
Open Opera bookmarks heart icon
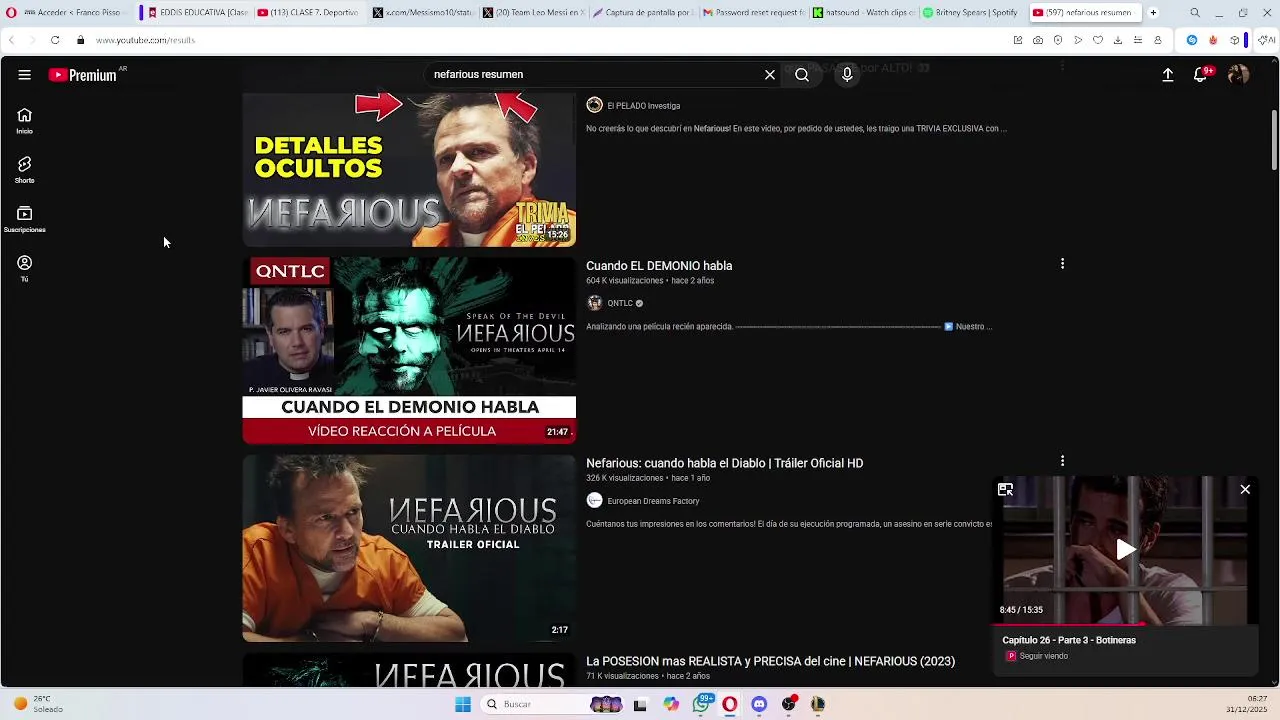[1098, 40]
